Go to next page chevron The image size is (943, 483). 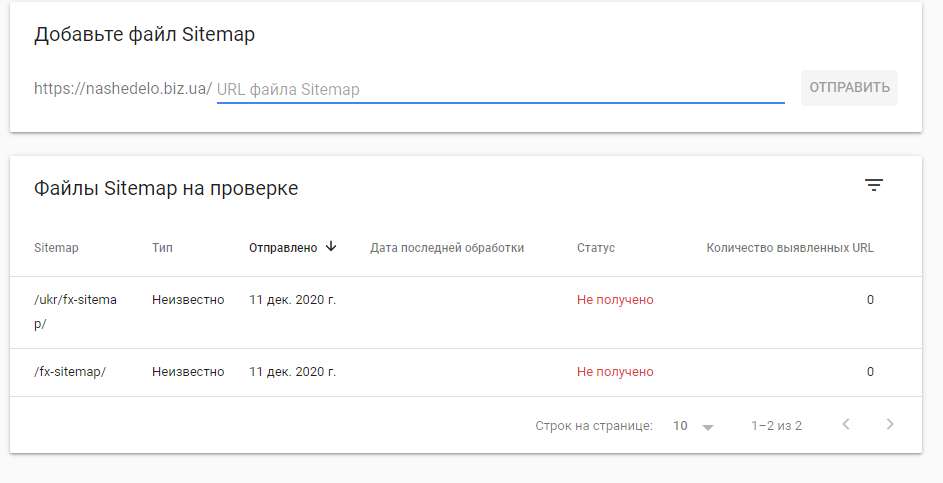click(x=890, y=425)
